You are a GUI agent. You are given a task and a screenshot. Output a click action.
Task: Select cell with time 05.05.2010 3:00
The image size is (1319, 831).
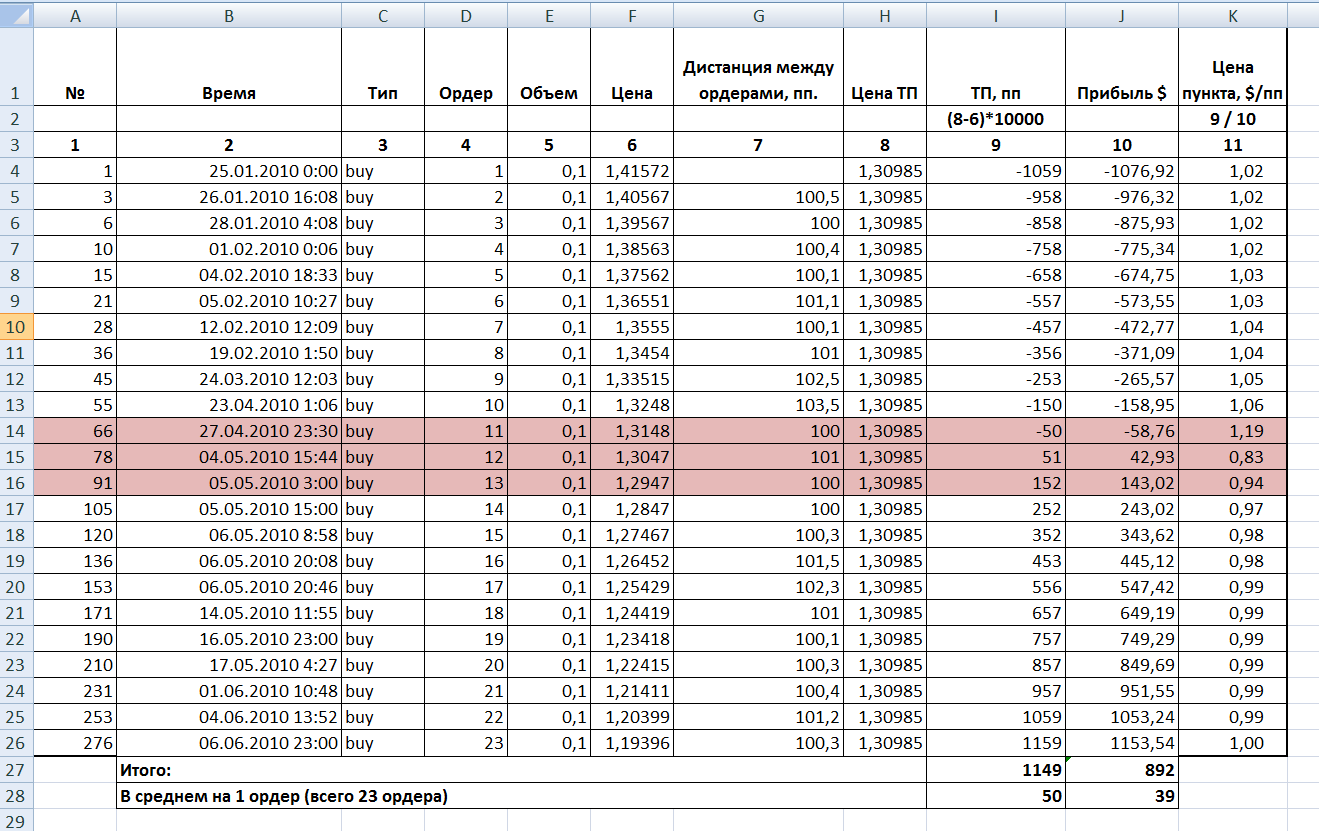pos(229,483)
